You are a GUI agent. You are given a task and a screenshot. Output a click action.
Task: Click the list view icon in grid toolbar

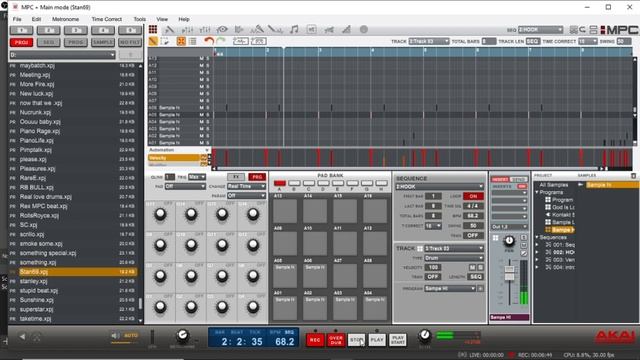(x=193, y=41)
